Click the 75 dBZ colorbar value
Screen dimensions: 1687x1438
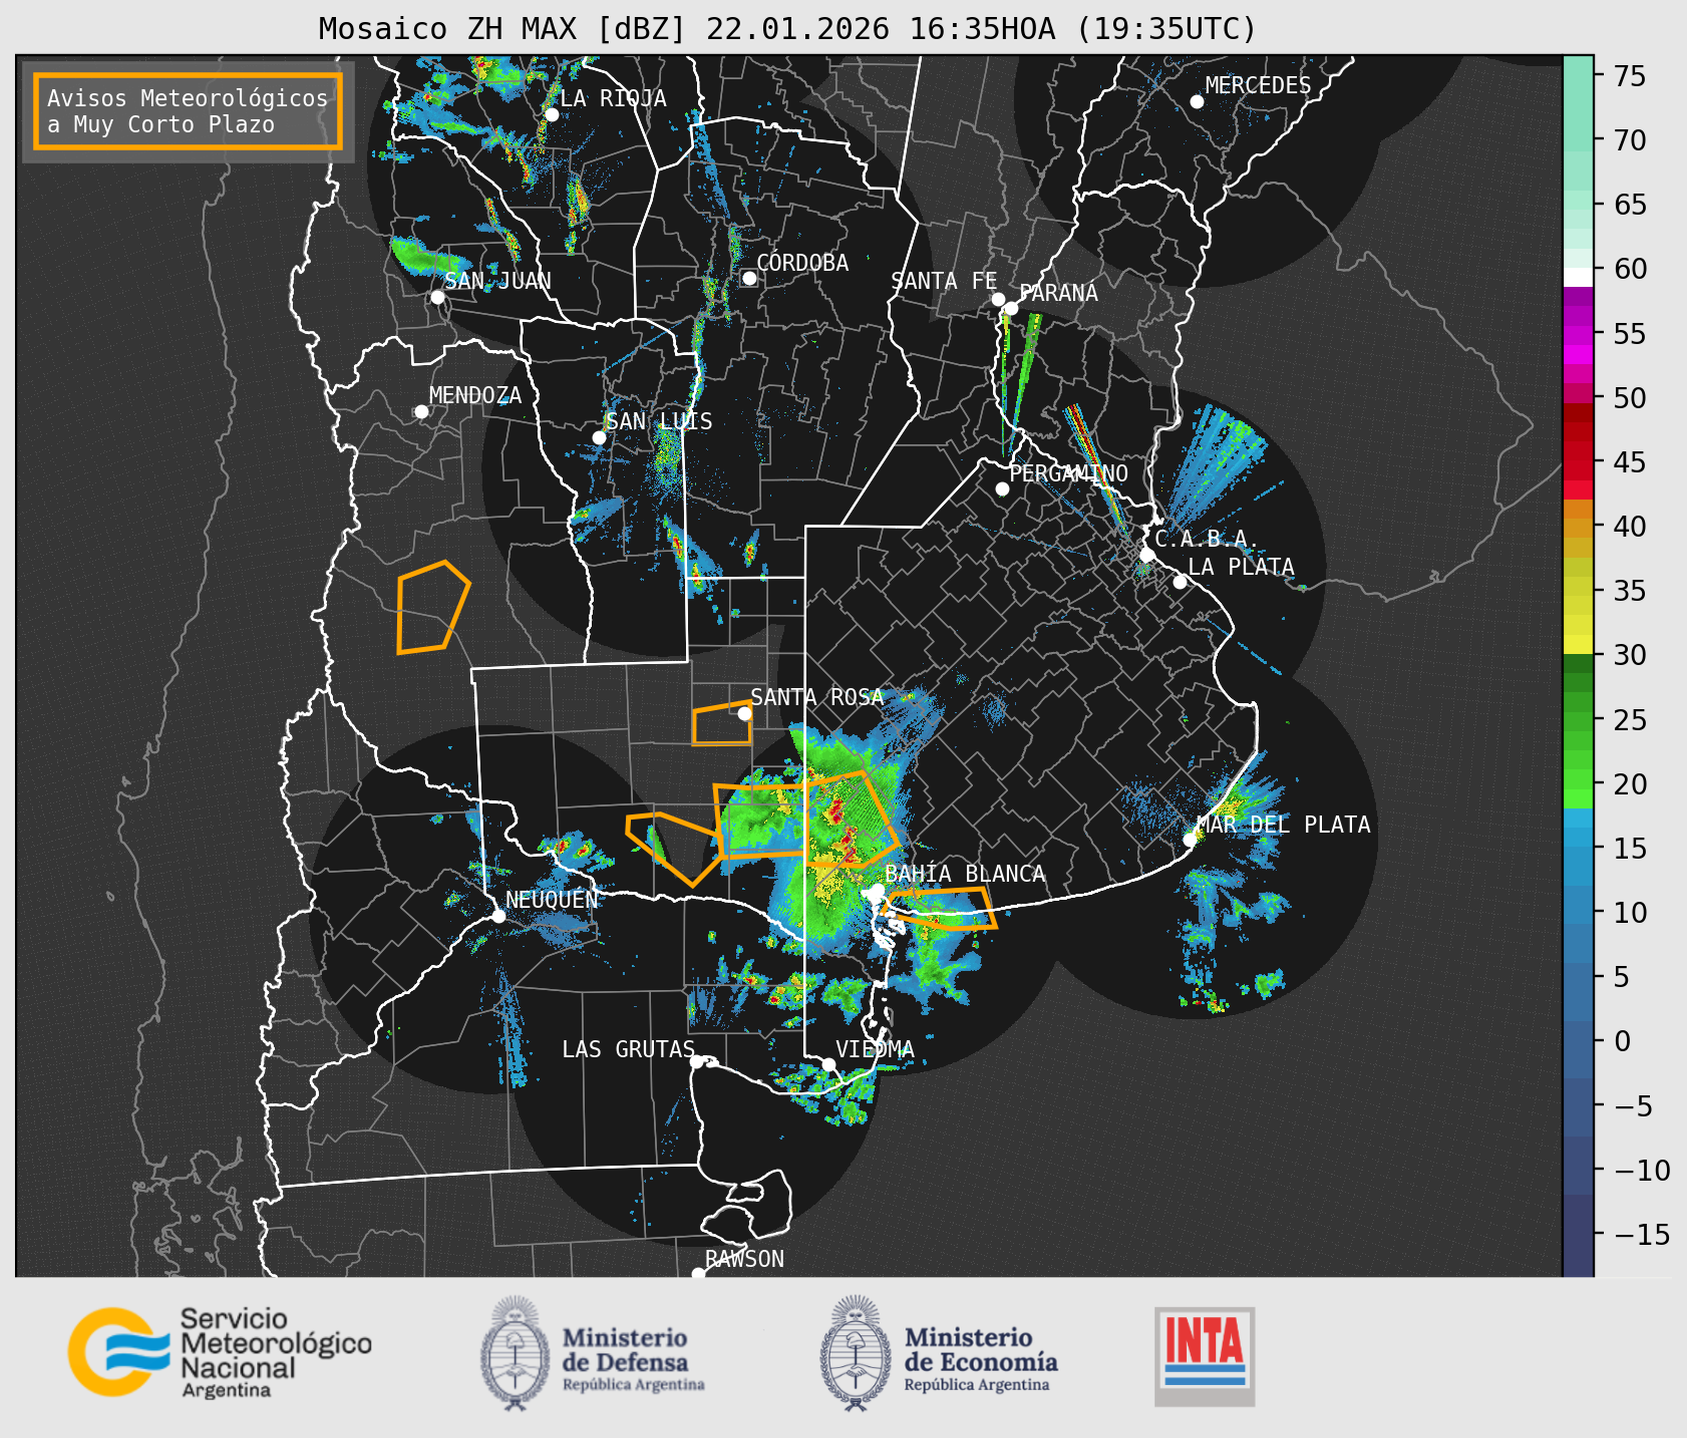click(1630, 76)
